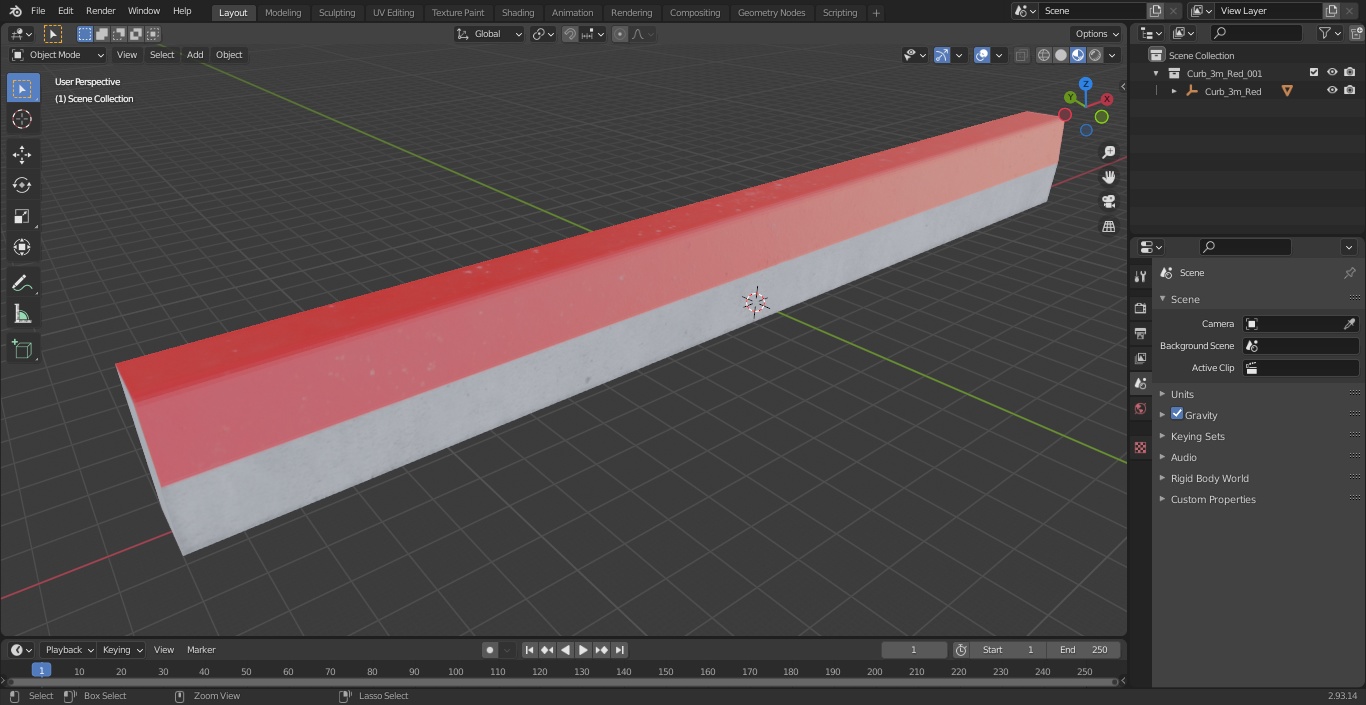Switch to the Geometry Nodes workspace tab

point(771,13)
